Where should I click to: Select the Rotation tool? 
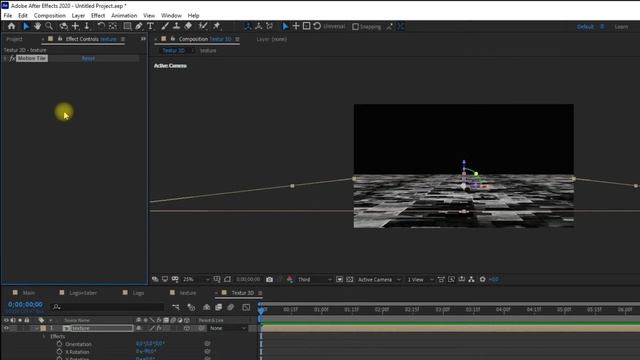click(101, 26)
